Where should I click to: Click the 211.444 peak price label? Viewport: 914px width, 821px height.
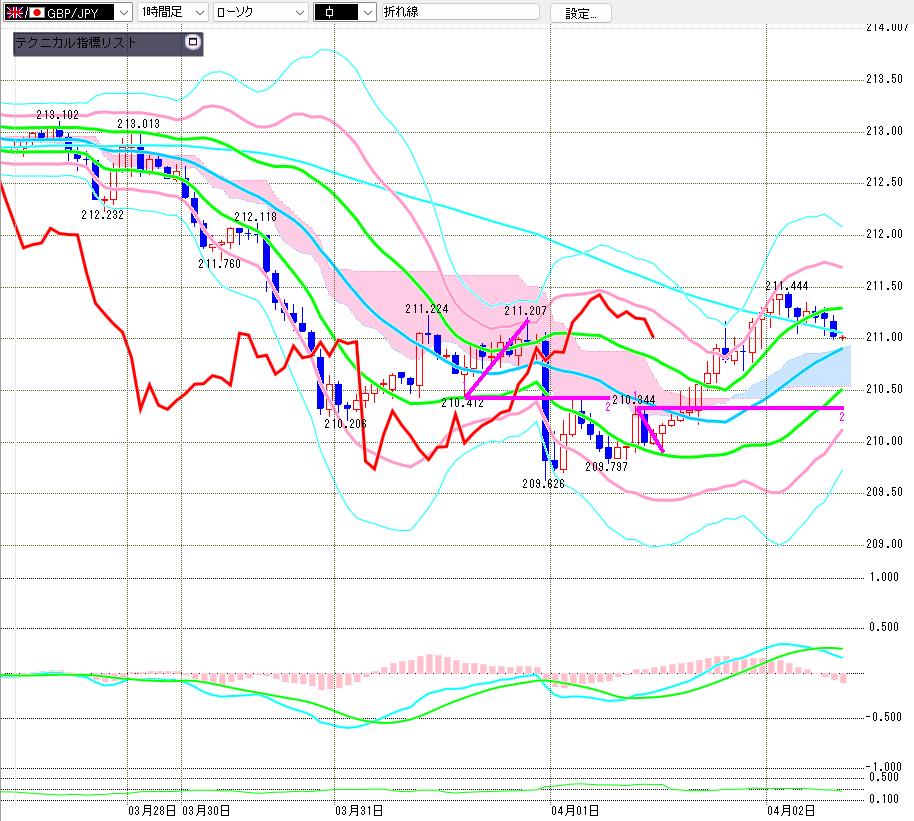(x=787, y=286)
